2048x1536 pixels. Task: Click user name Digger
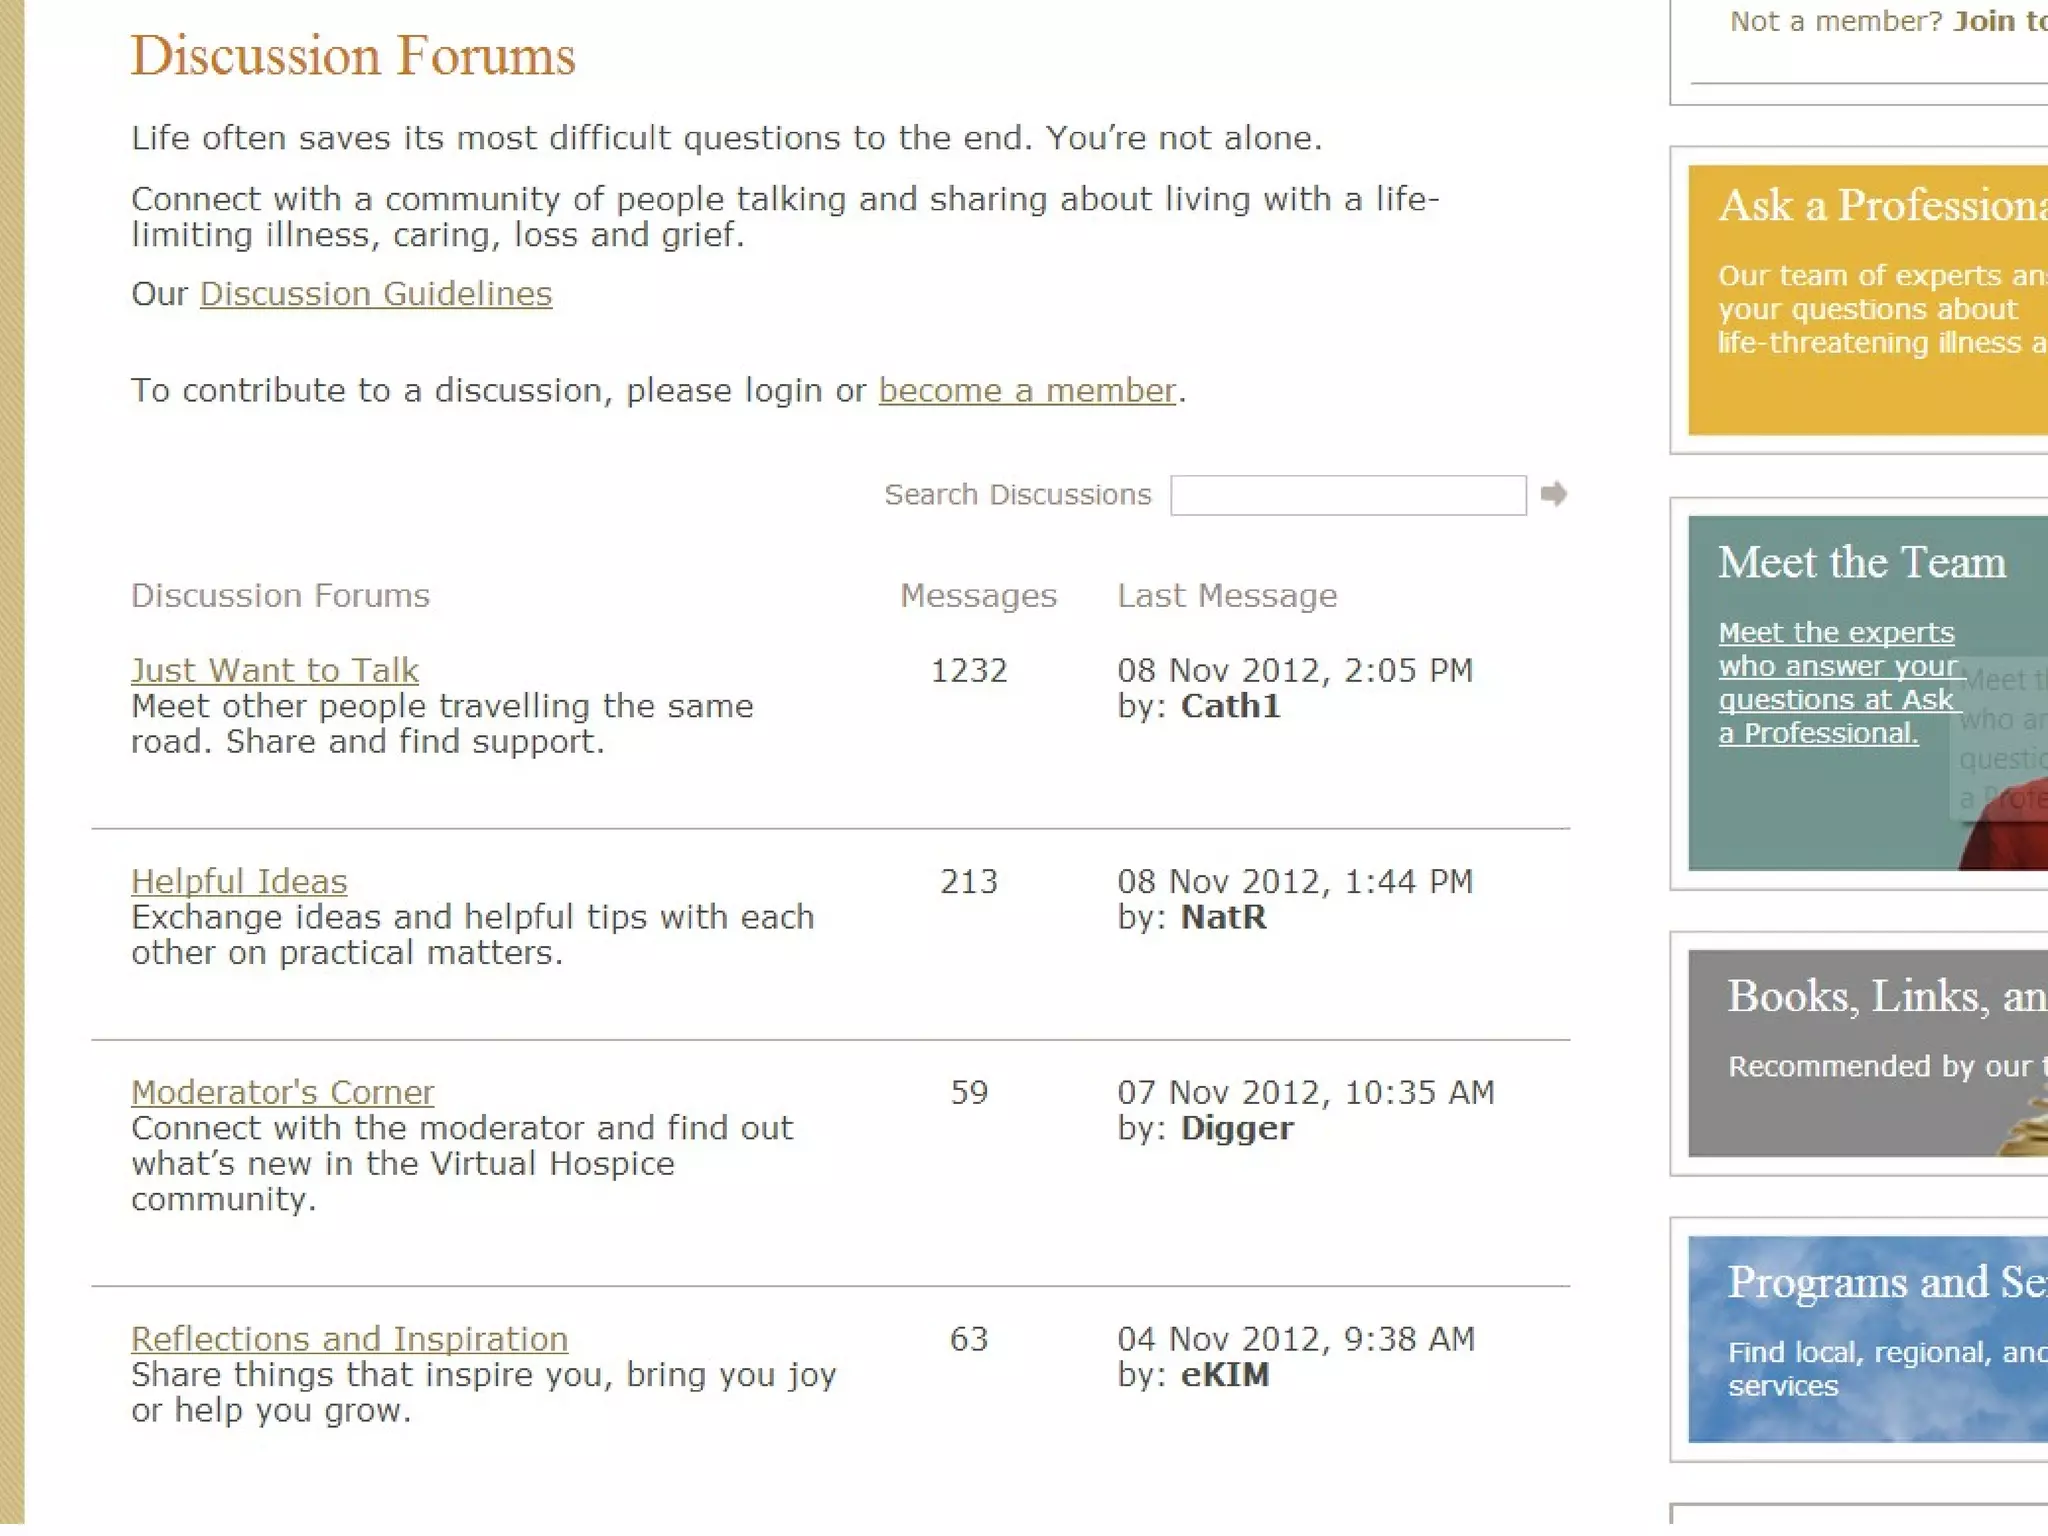1237,1129
